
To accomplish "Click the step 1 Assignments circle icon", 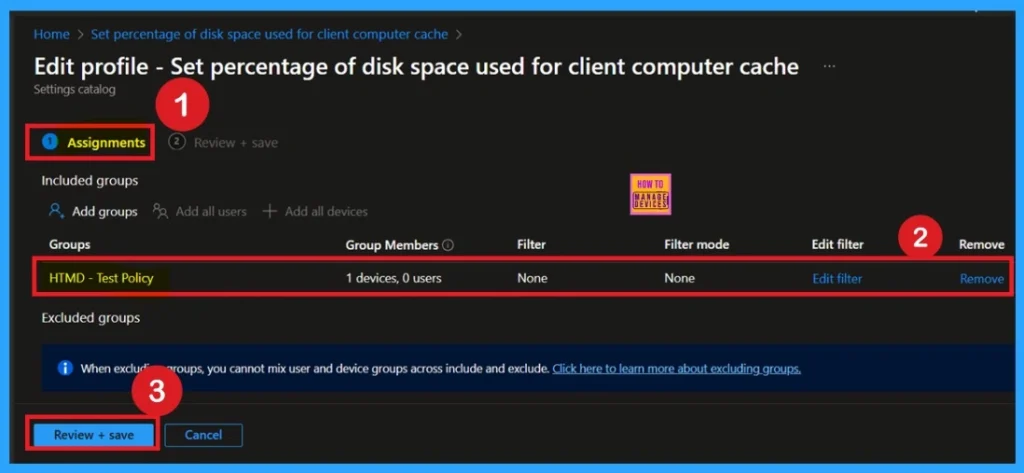I will coord(50,142).
